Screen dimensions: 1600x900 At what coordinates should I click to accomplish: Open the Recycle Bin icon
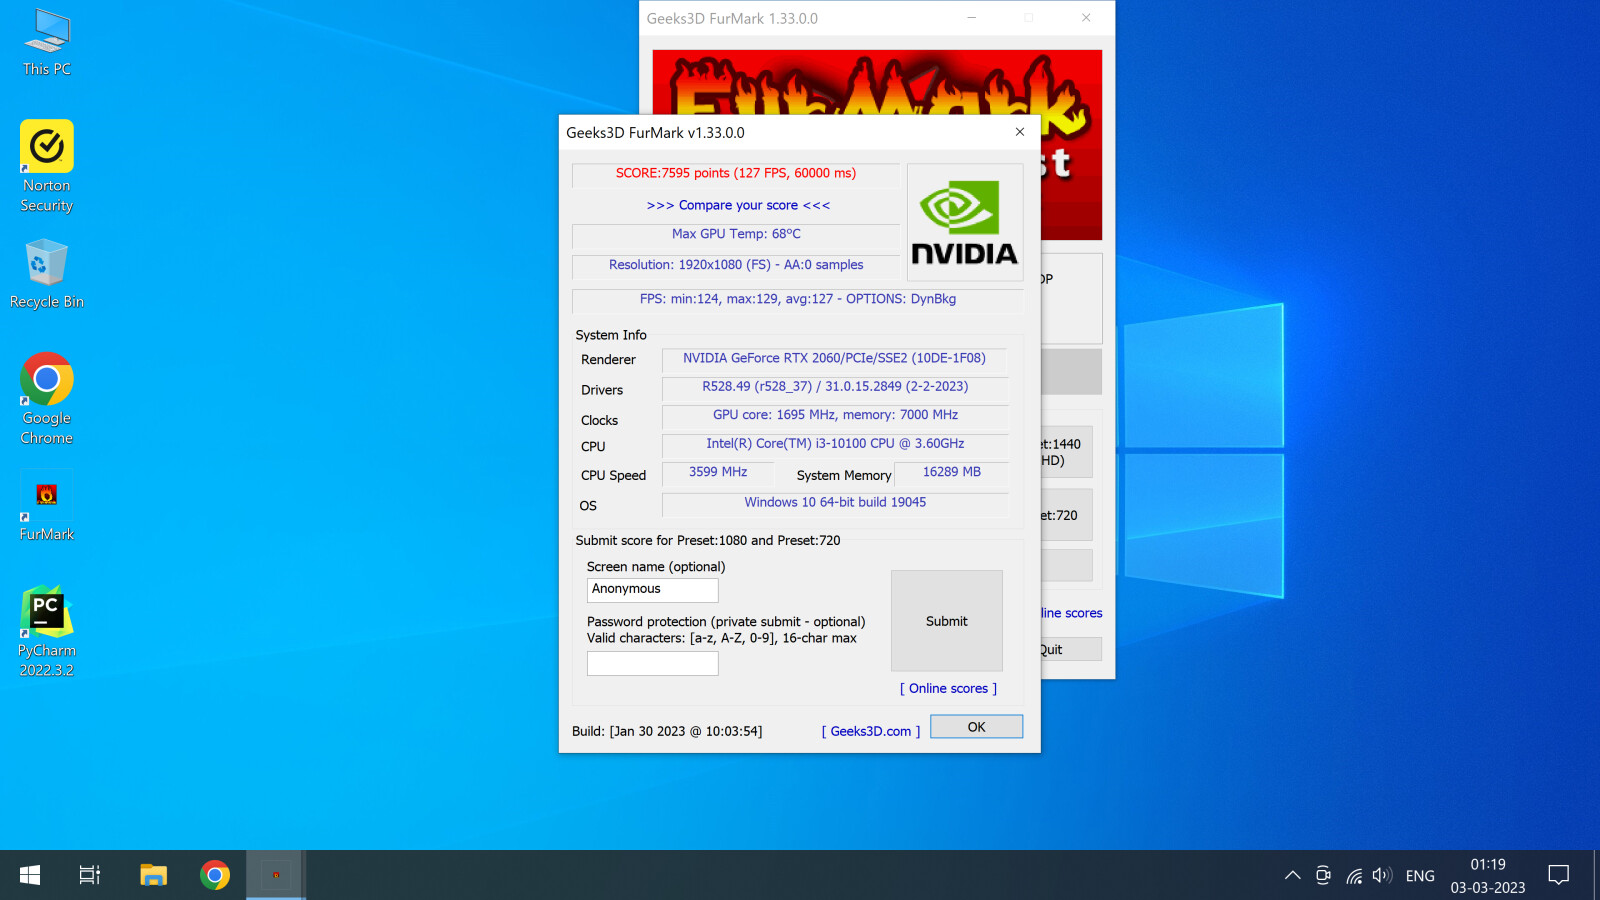47,274
